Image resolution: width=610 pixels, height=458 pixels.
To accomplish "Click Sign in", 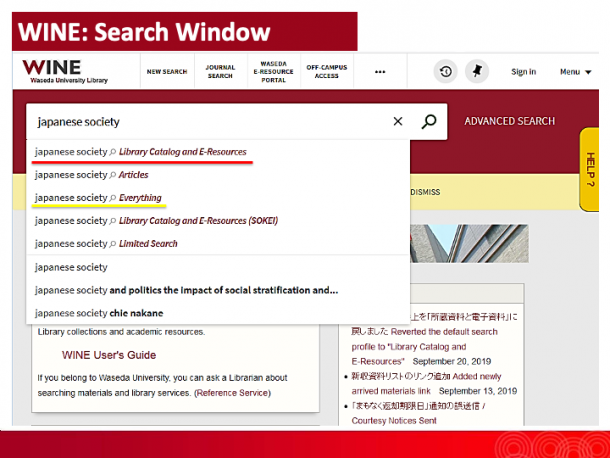I will coord(524,72).
